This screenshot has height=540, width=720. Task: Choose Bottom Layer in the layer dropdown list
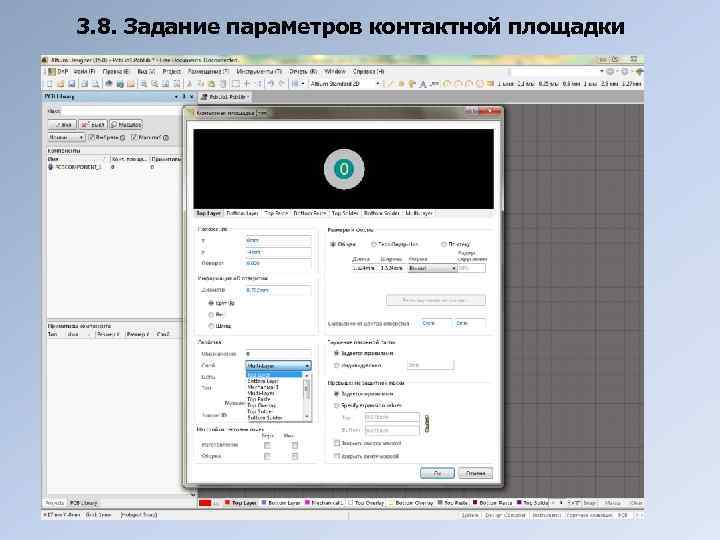click(274, 381)
